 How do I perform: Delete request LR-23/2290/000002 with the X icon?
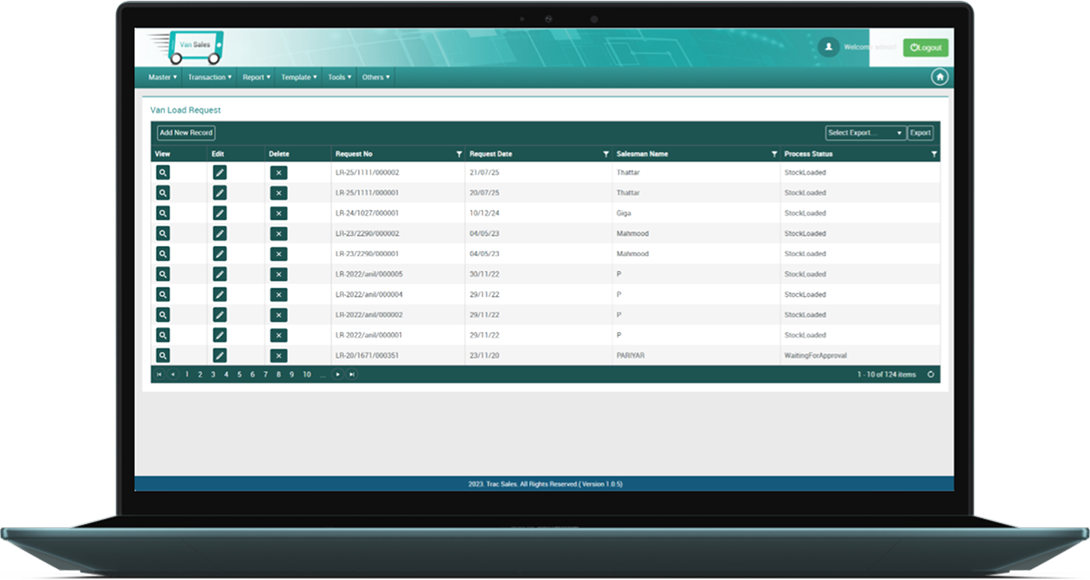[278, 233]
